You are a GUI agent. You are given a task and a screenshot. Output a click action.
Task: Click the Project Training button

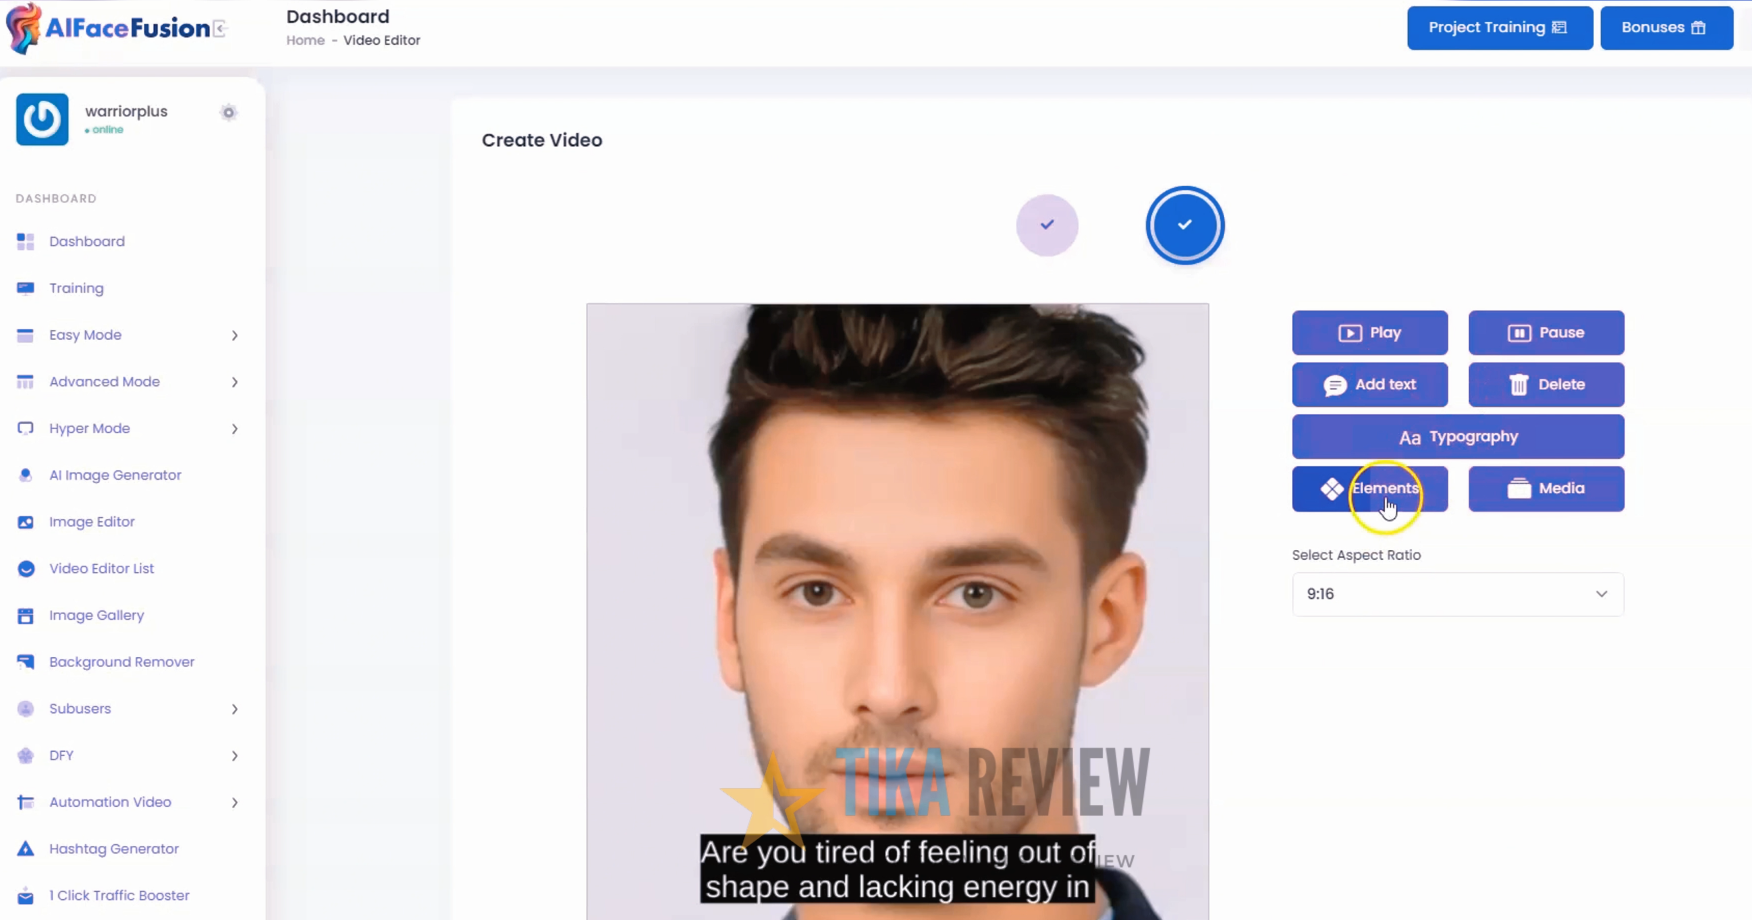pyautogui.click(x=1499, y=27)
